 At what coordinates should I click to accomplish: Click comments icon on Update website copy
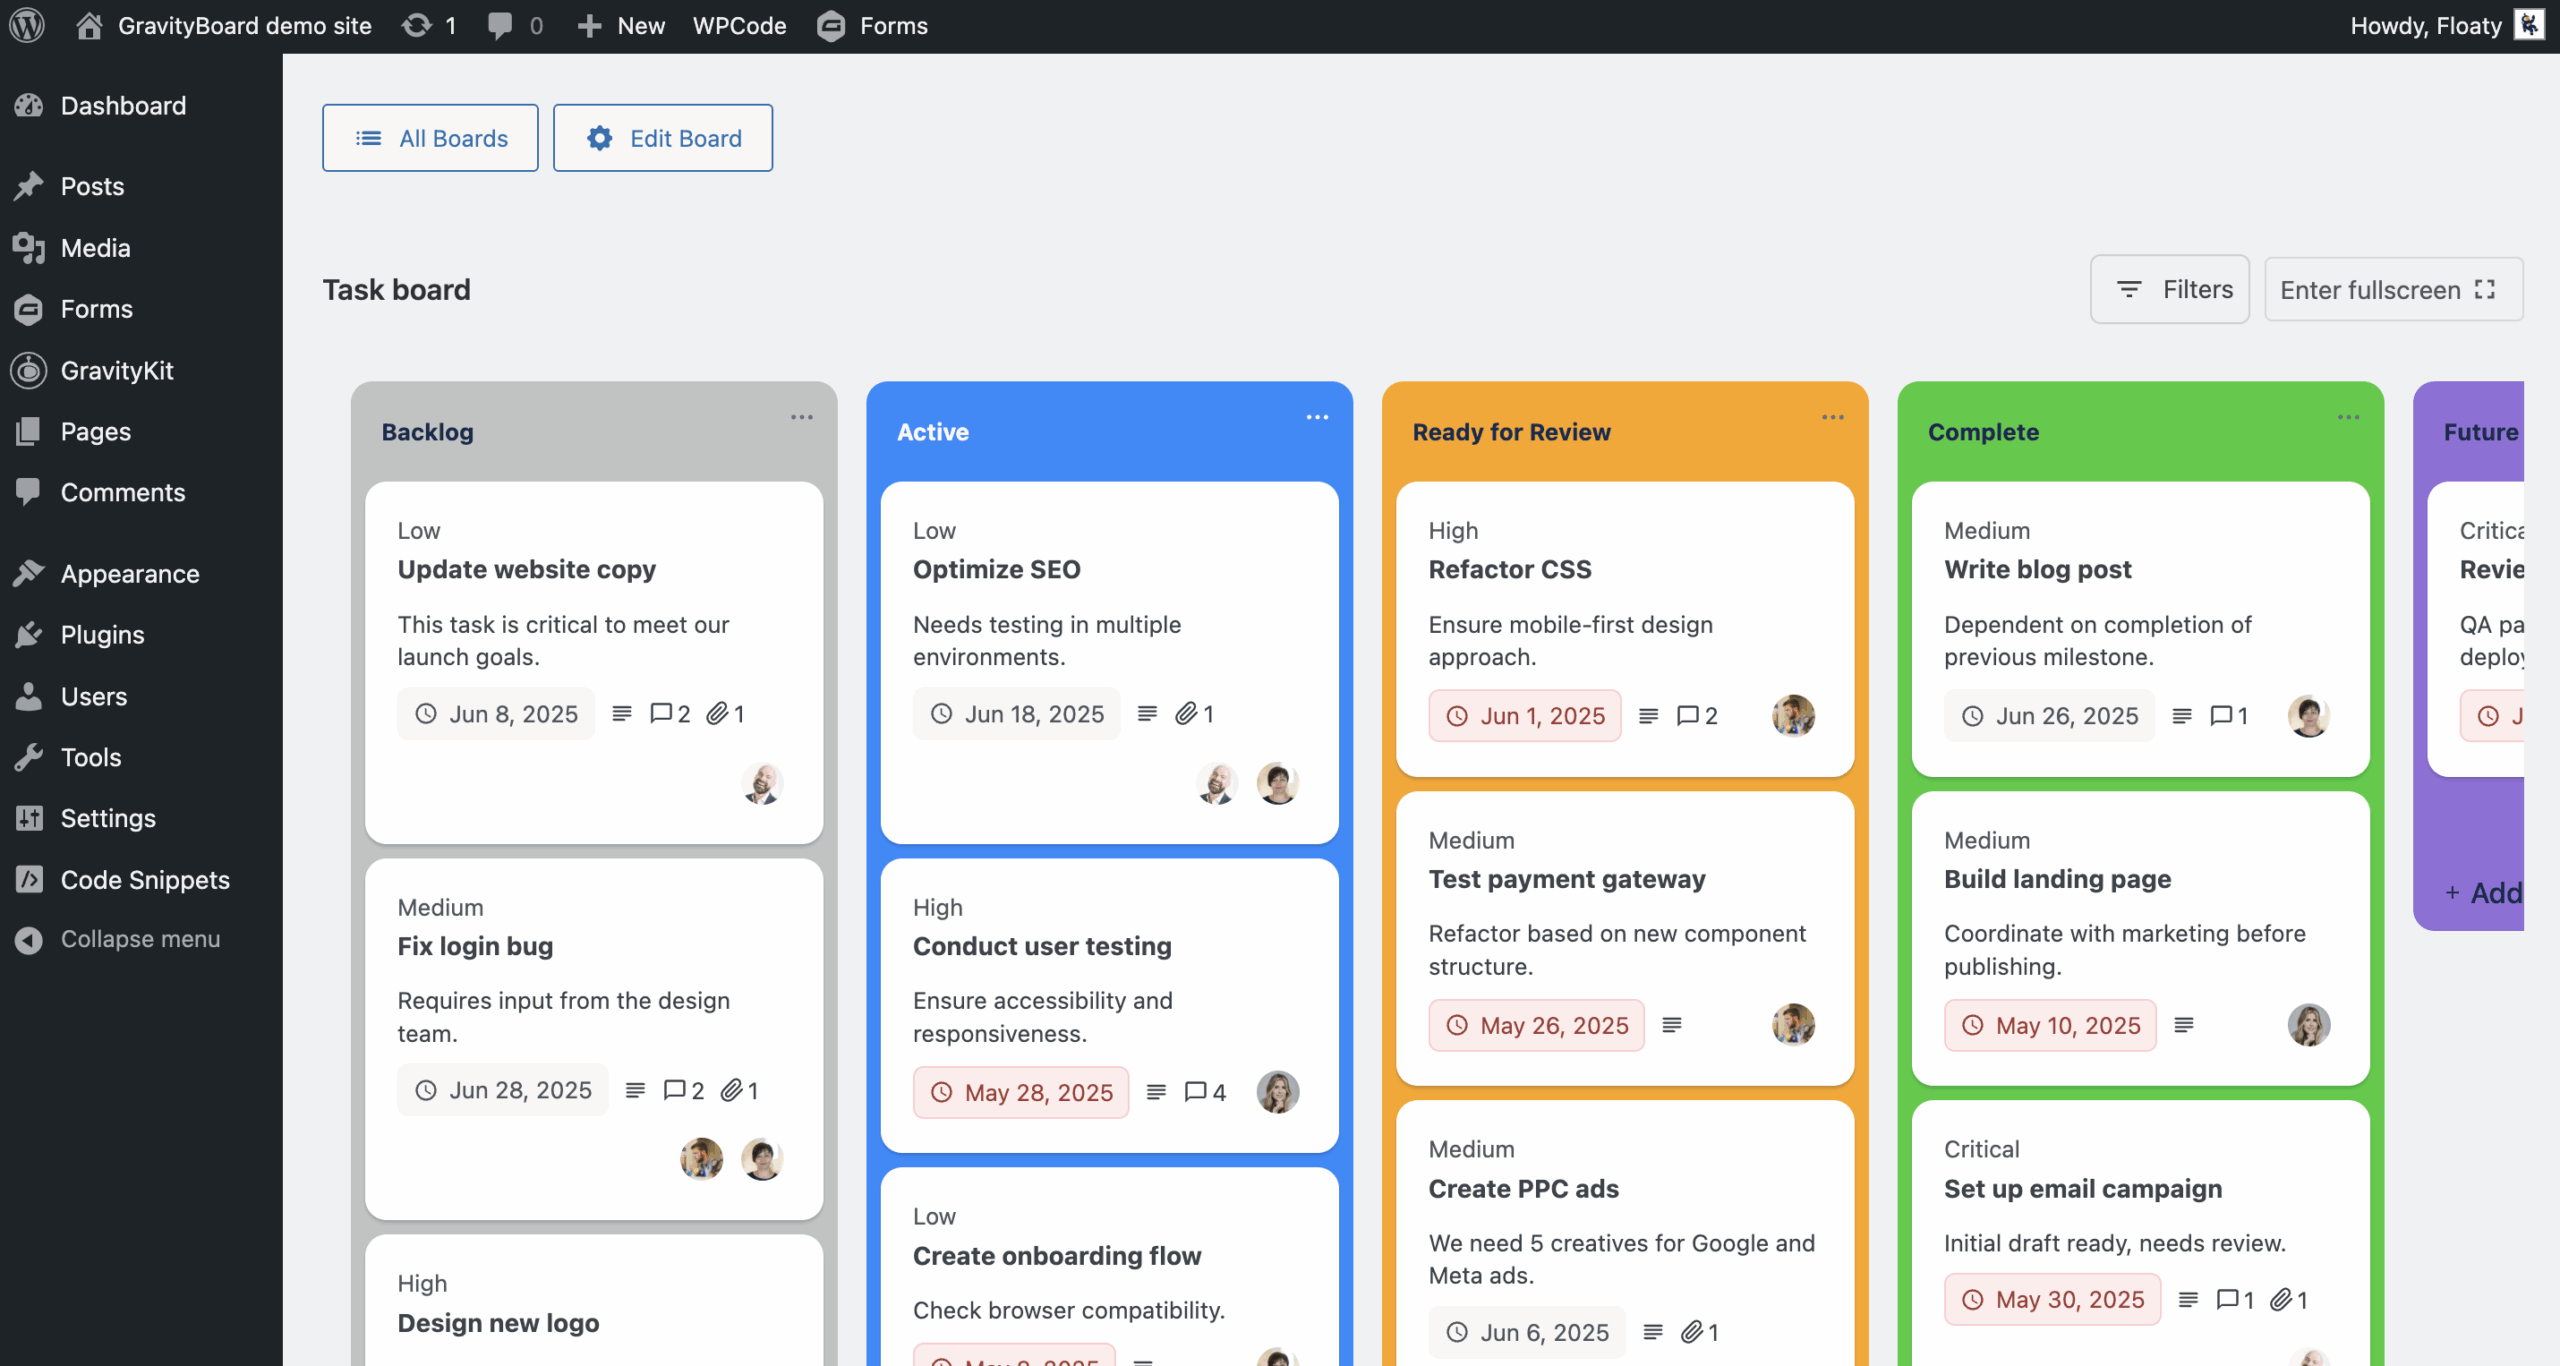coord(670,714)
